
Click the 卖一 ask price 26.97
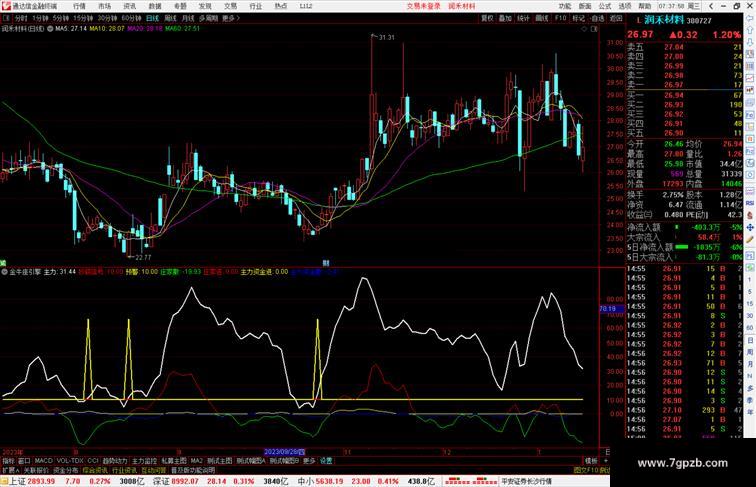click(674, 85)
